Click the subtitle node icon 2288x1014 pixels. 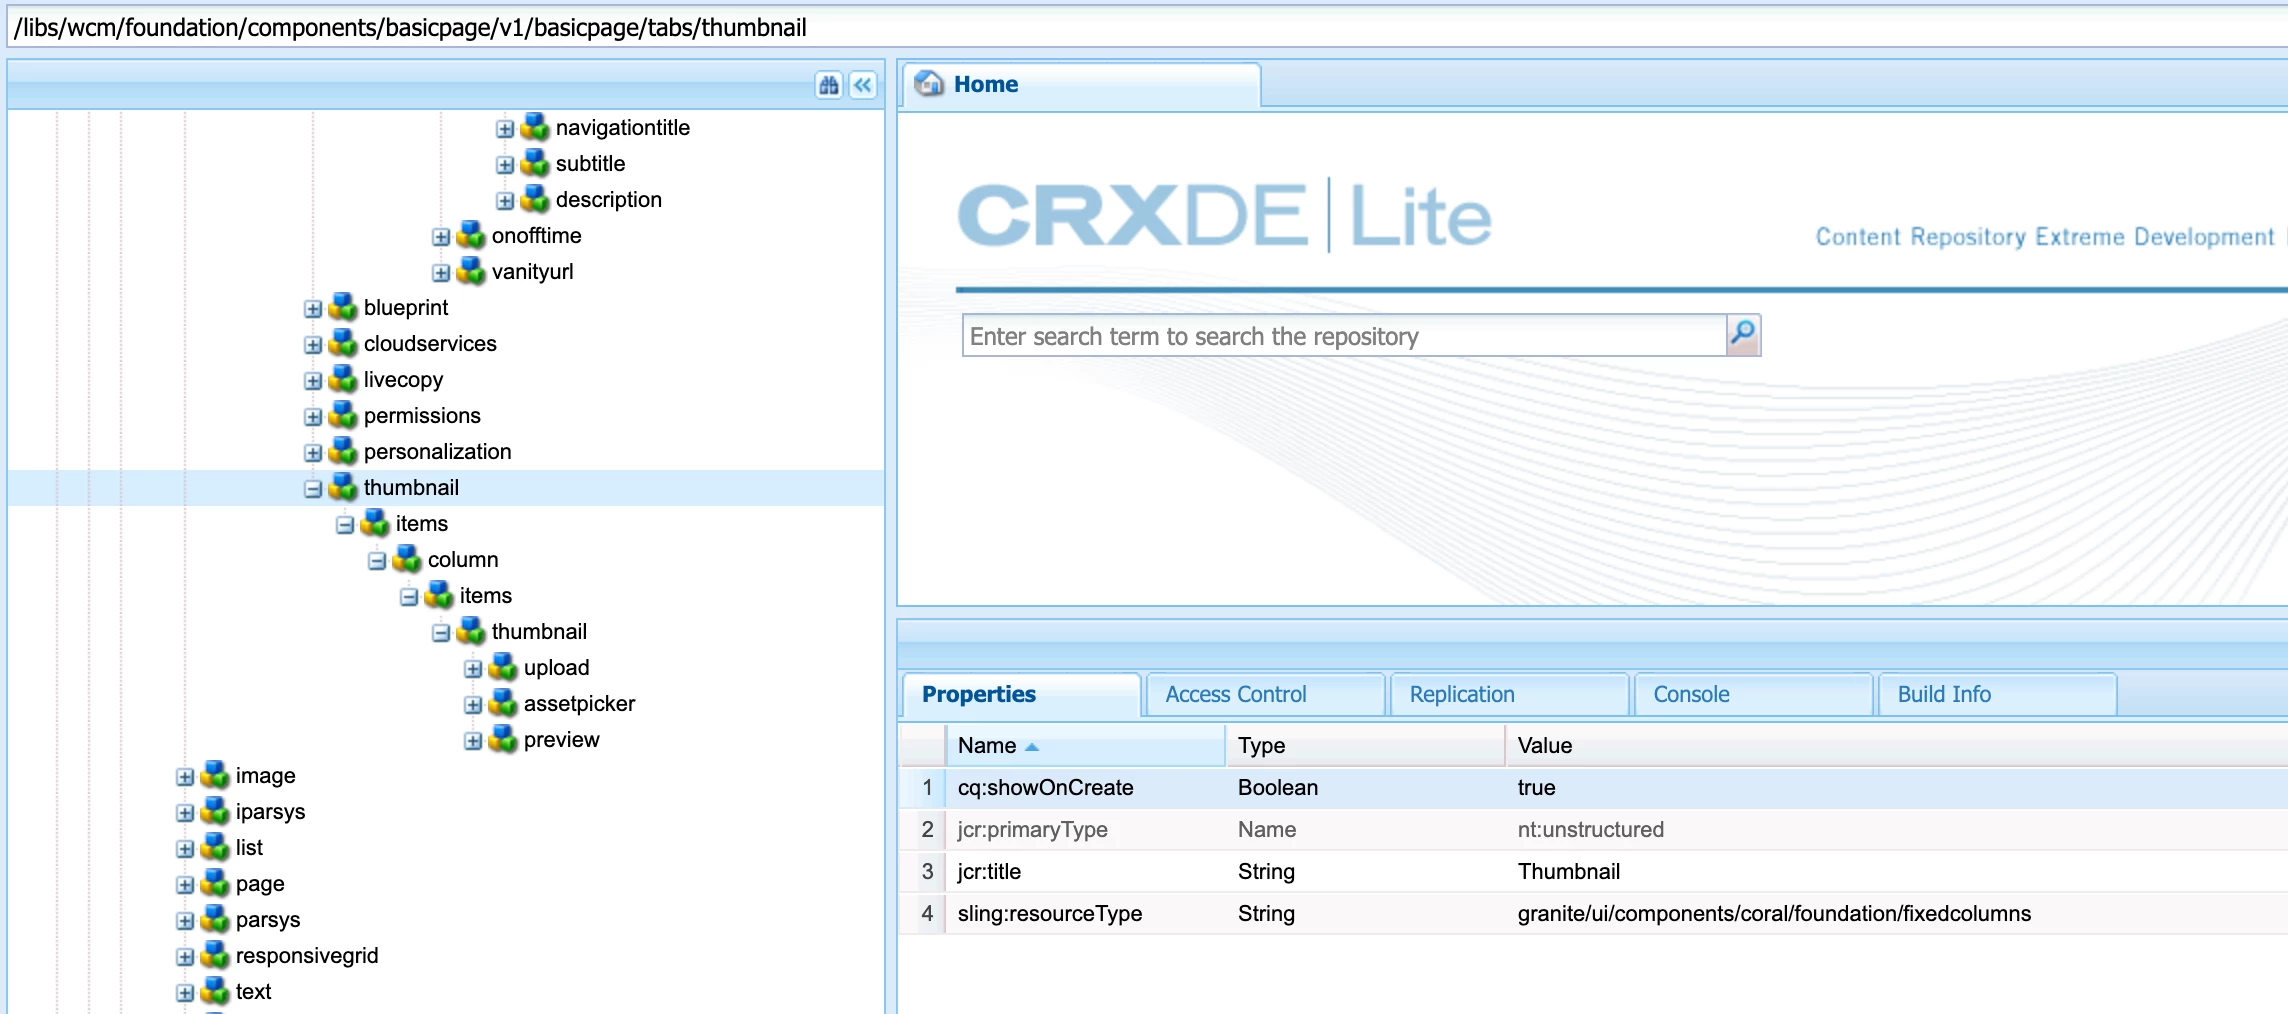coord(536,163)
